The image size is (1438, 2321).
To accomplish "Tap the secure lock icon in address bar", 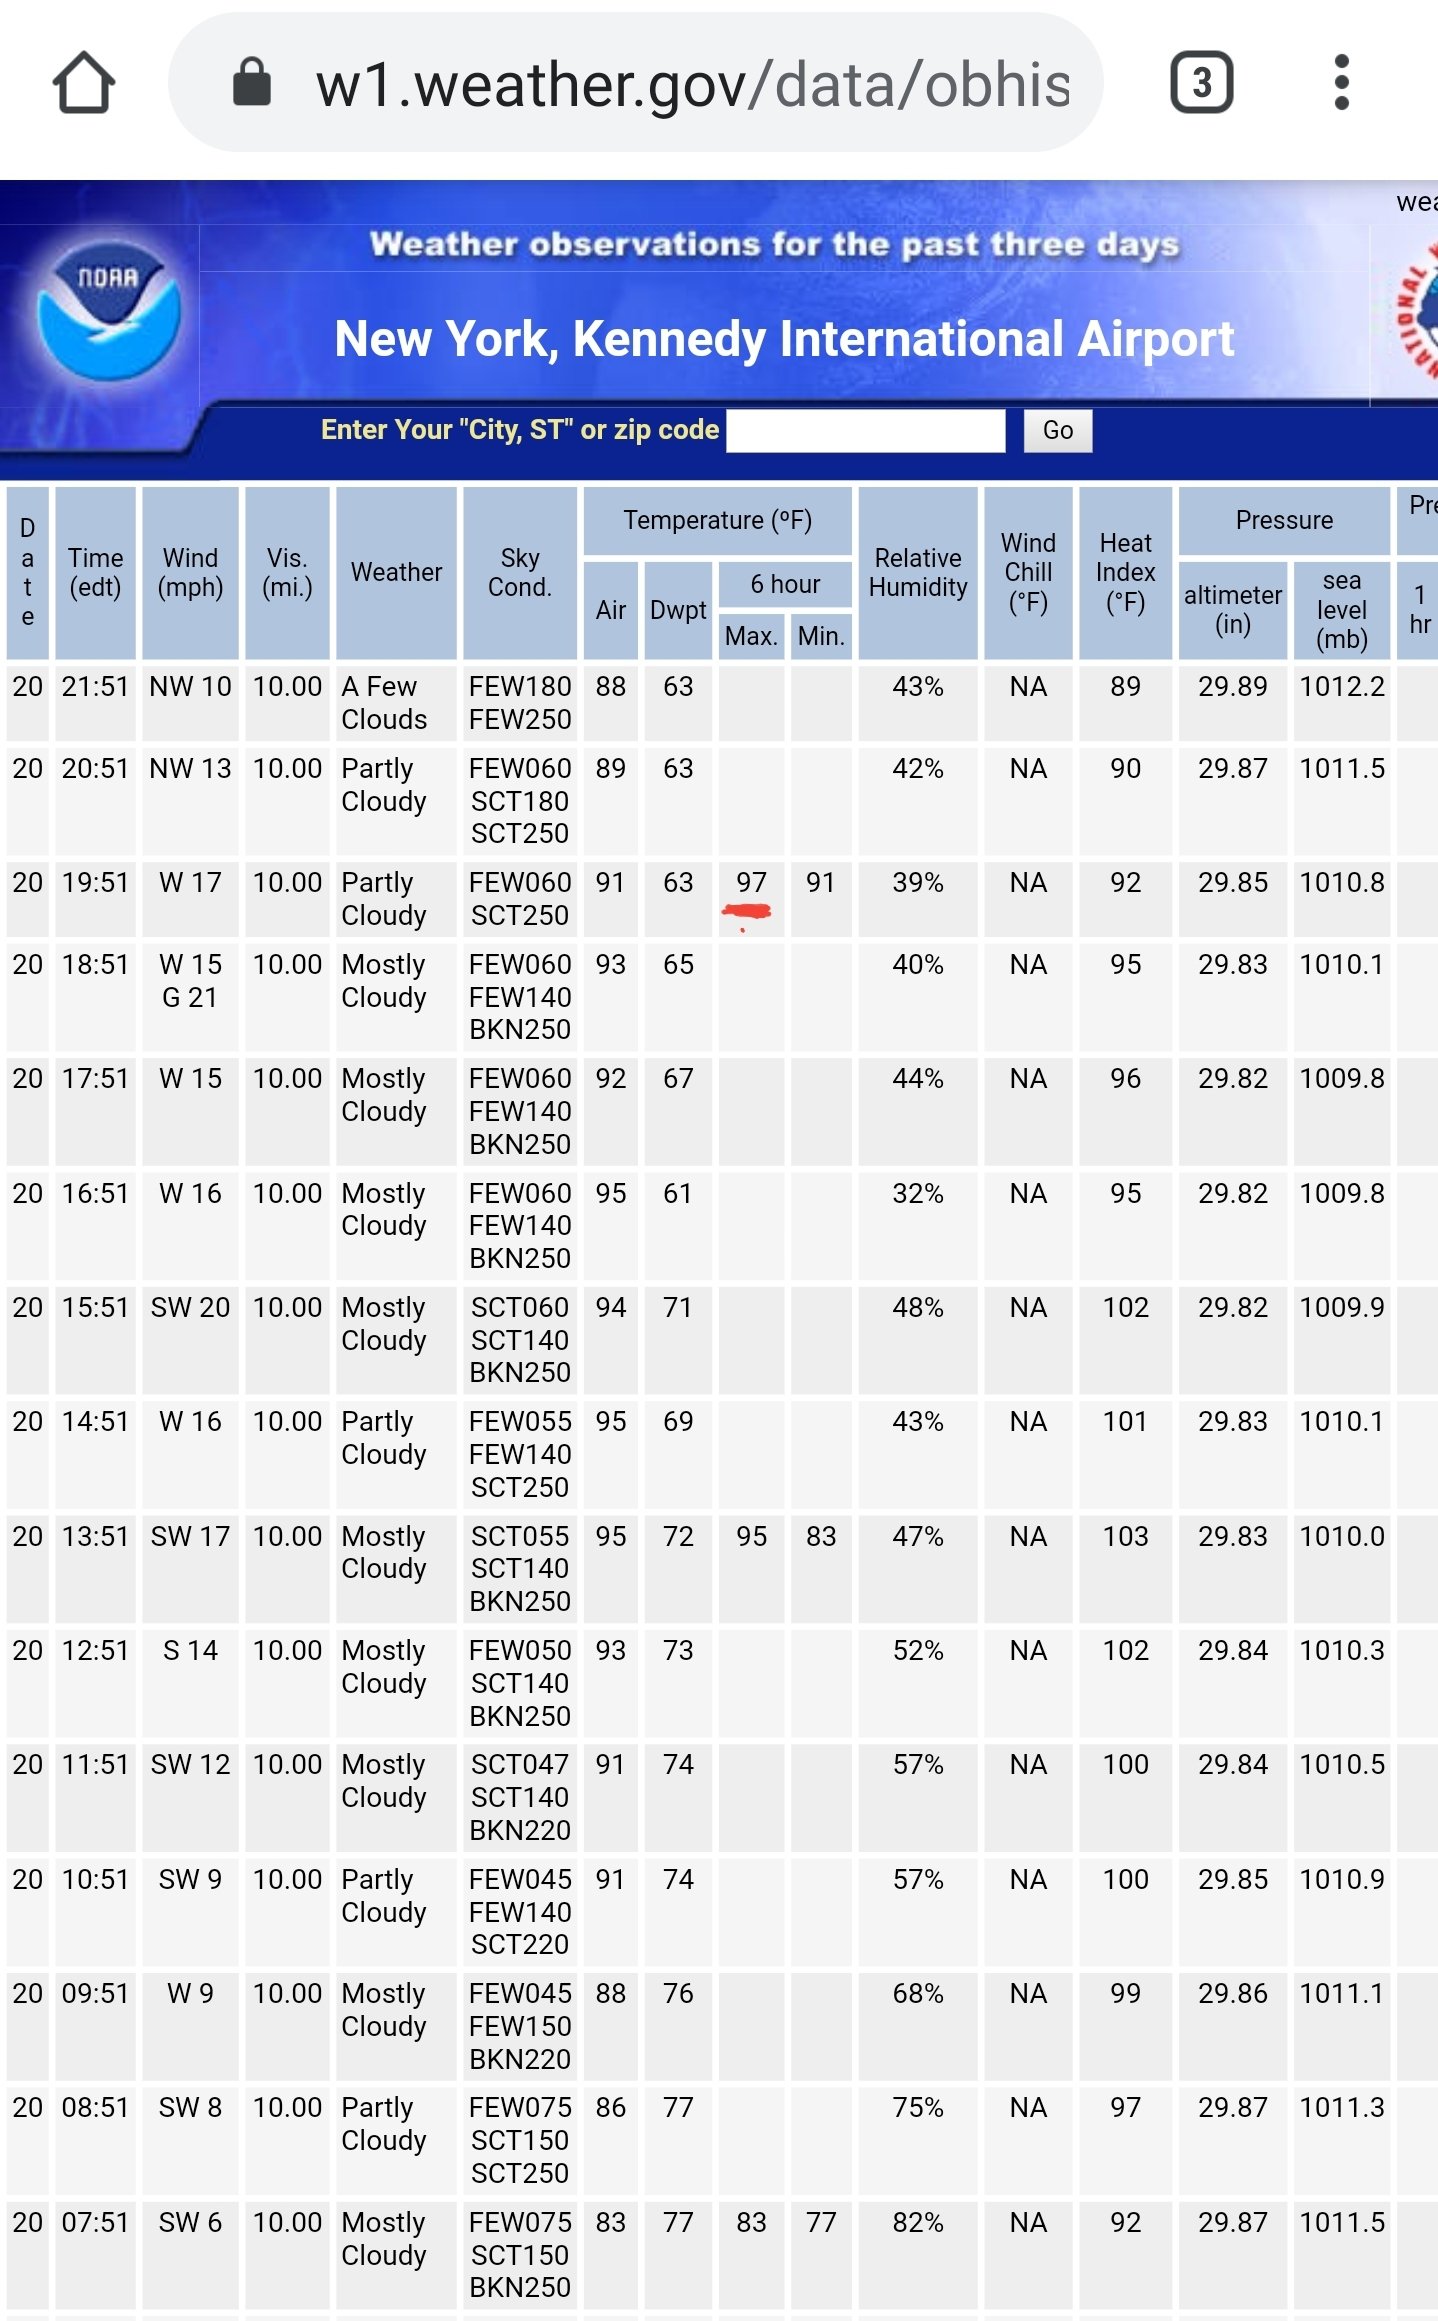I will coord(251,81).
